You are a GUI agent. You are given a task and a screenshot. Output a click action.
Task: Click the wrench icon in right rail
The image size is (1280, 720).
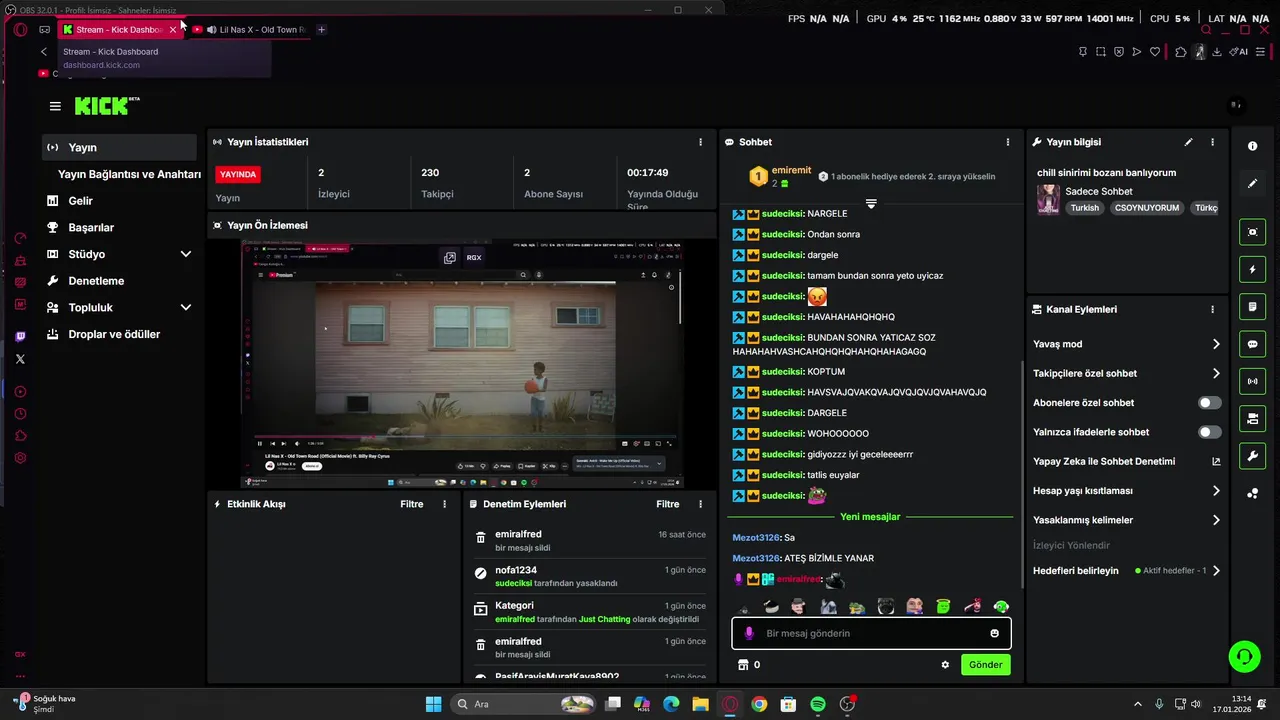(x=1252, y=456)
